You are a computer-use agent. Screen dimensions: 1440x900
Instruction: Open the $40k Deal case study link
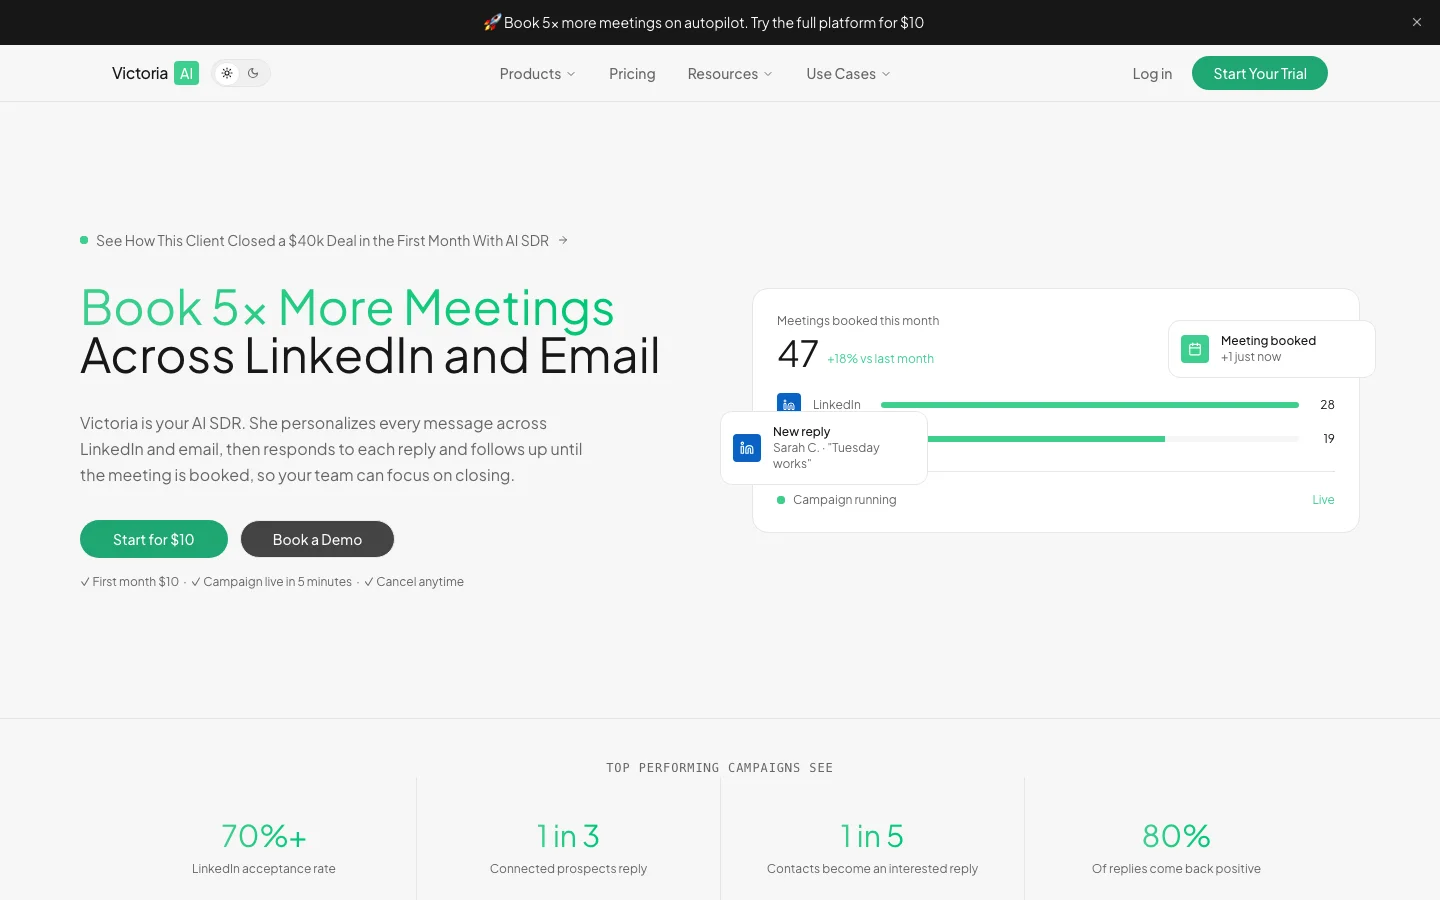click(324, 241)
